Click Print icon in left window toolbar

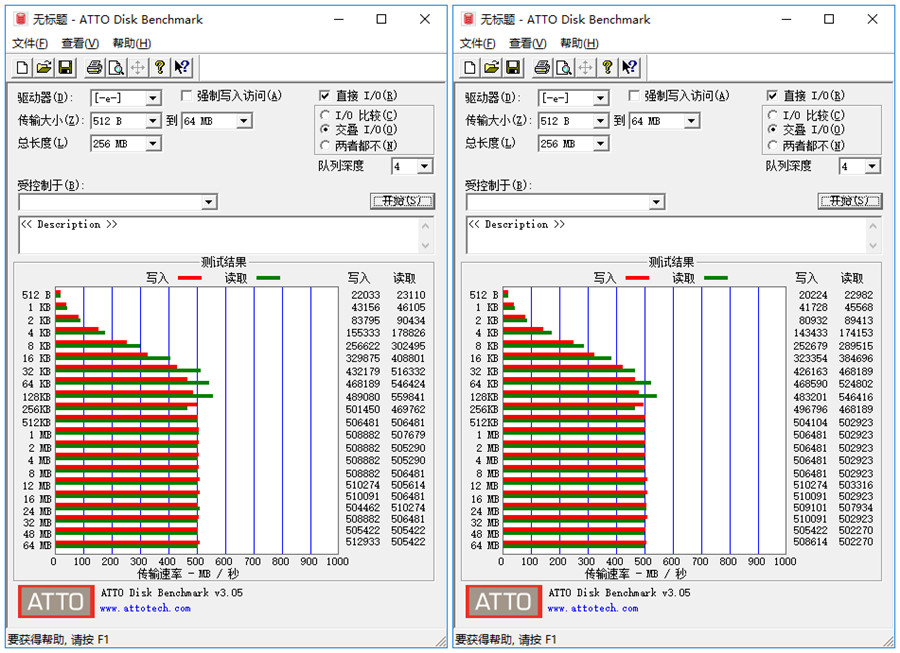[x=94, y=67]
